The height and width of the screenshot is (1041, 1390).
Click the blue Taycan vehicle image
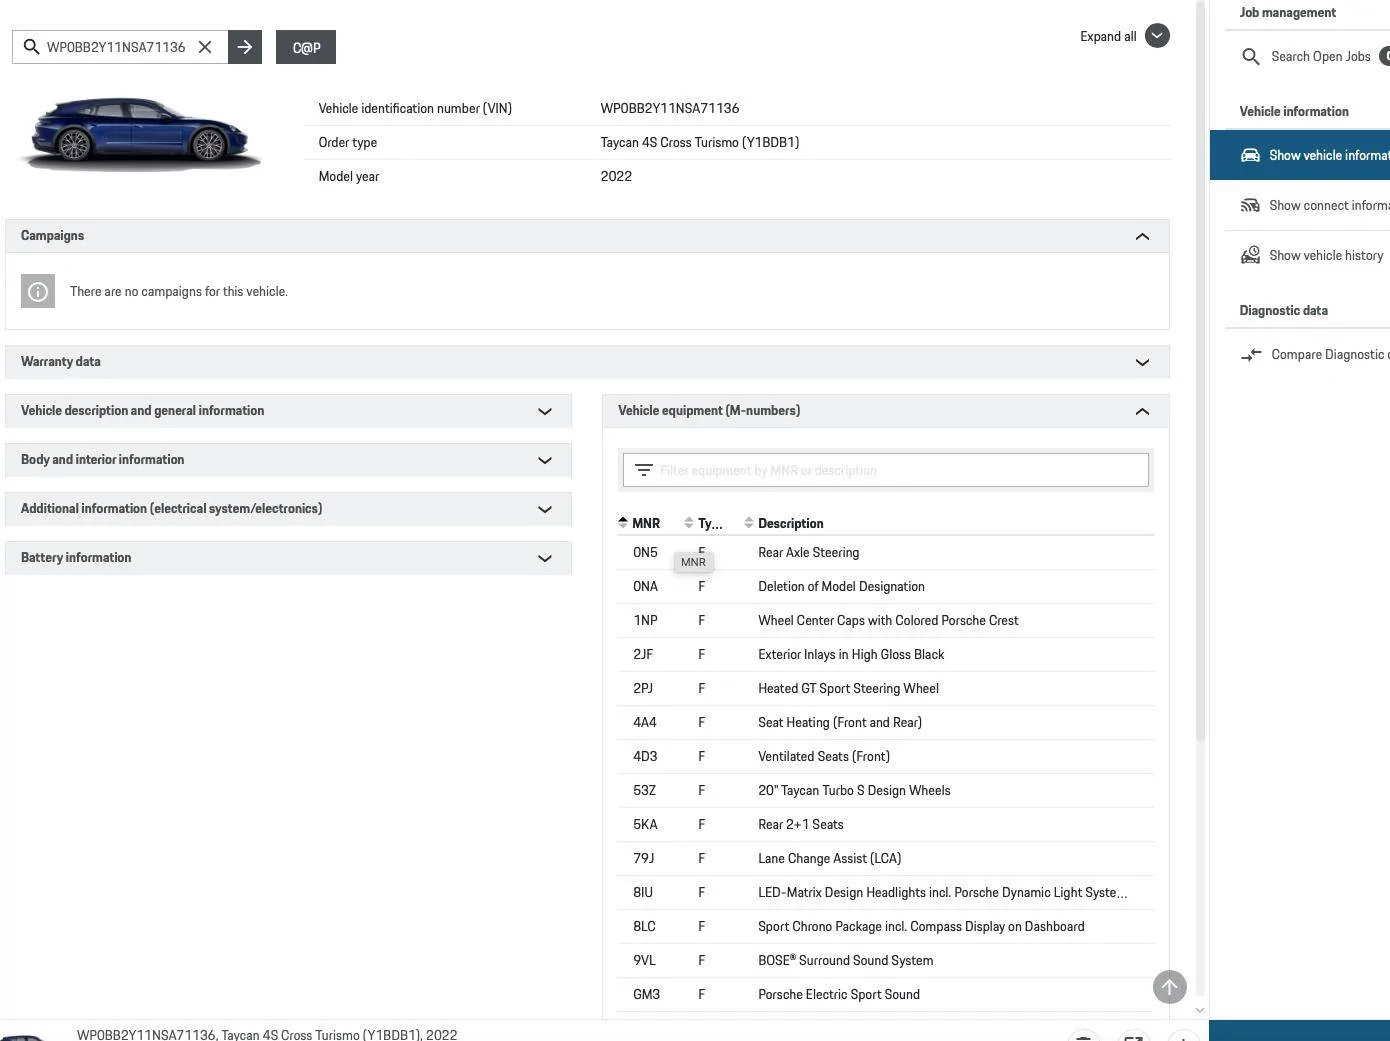pyautogui.click(x=141, y=135)
